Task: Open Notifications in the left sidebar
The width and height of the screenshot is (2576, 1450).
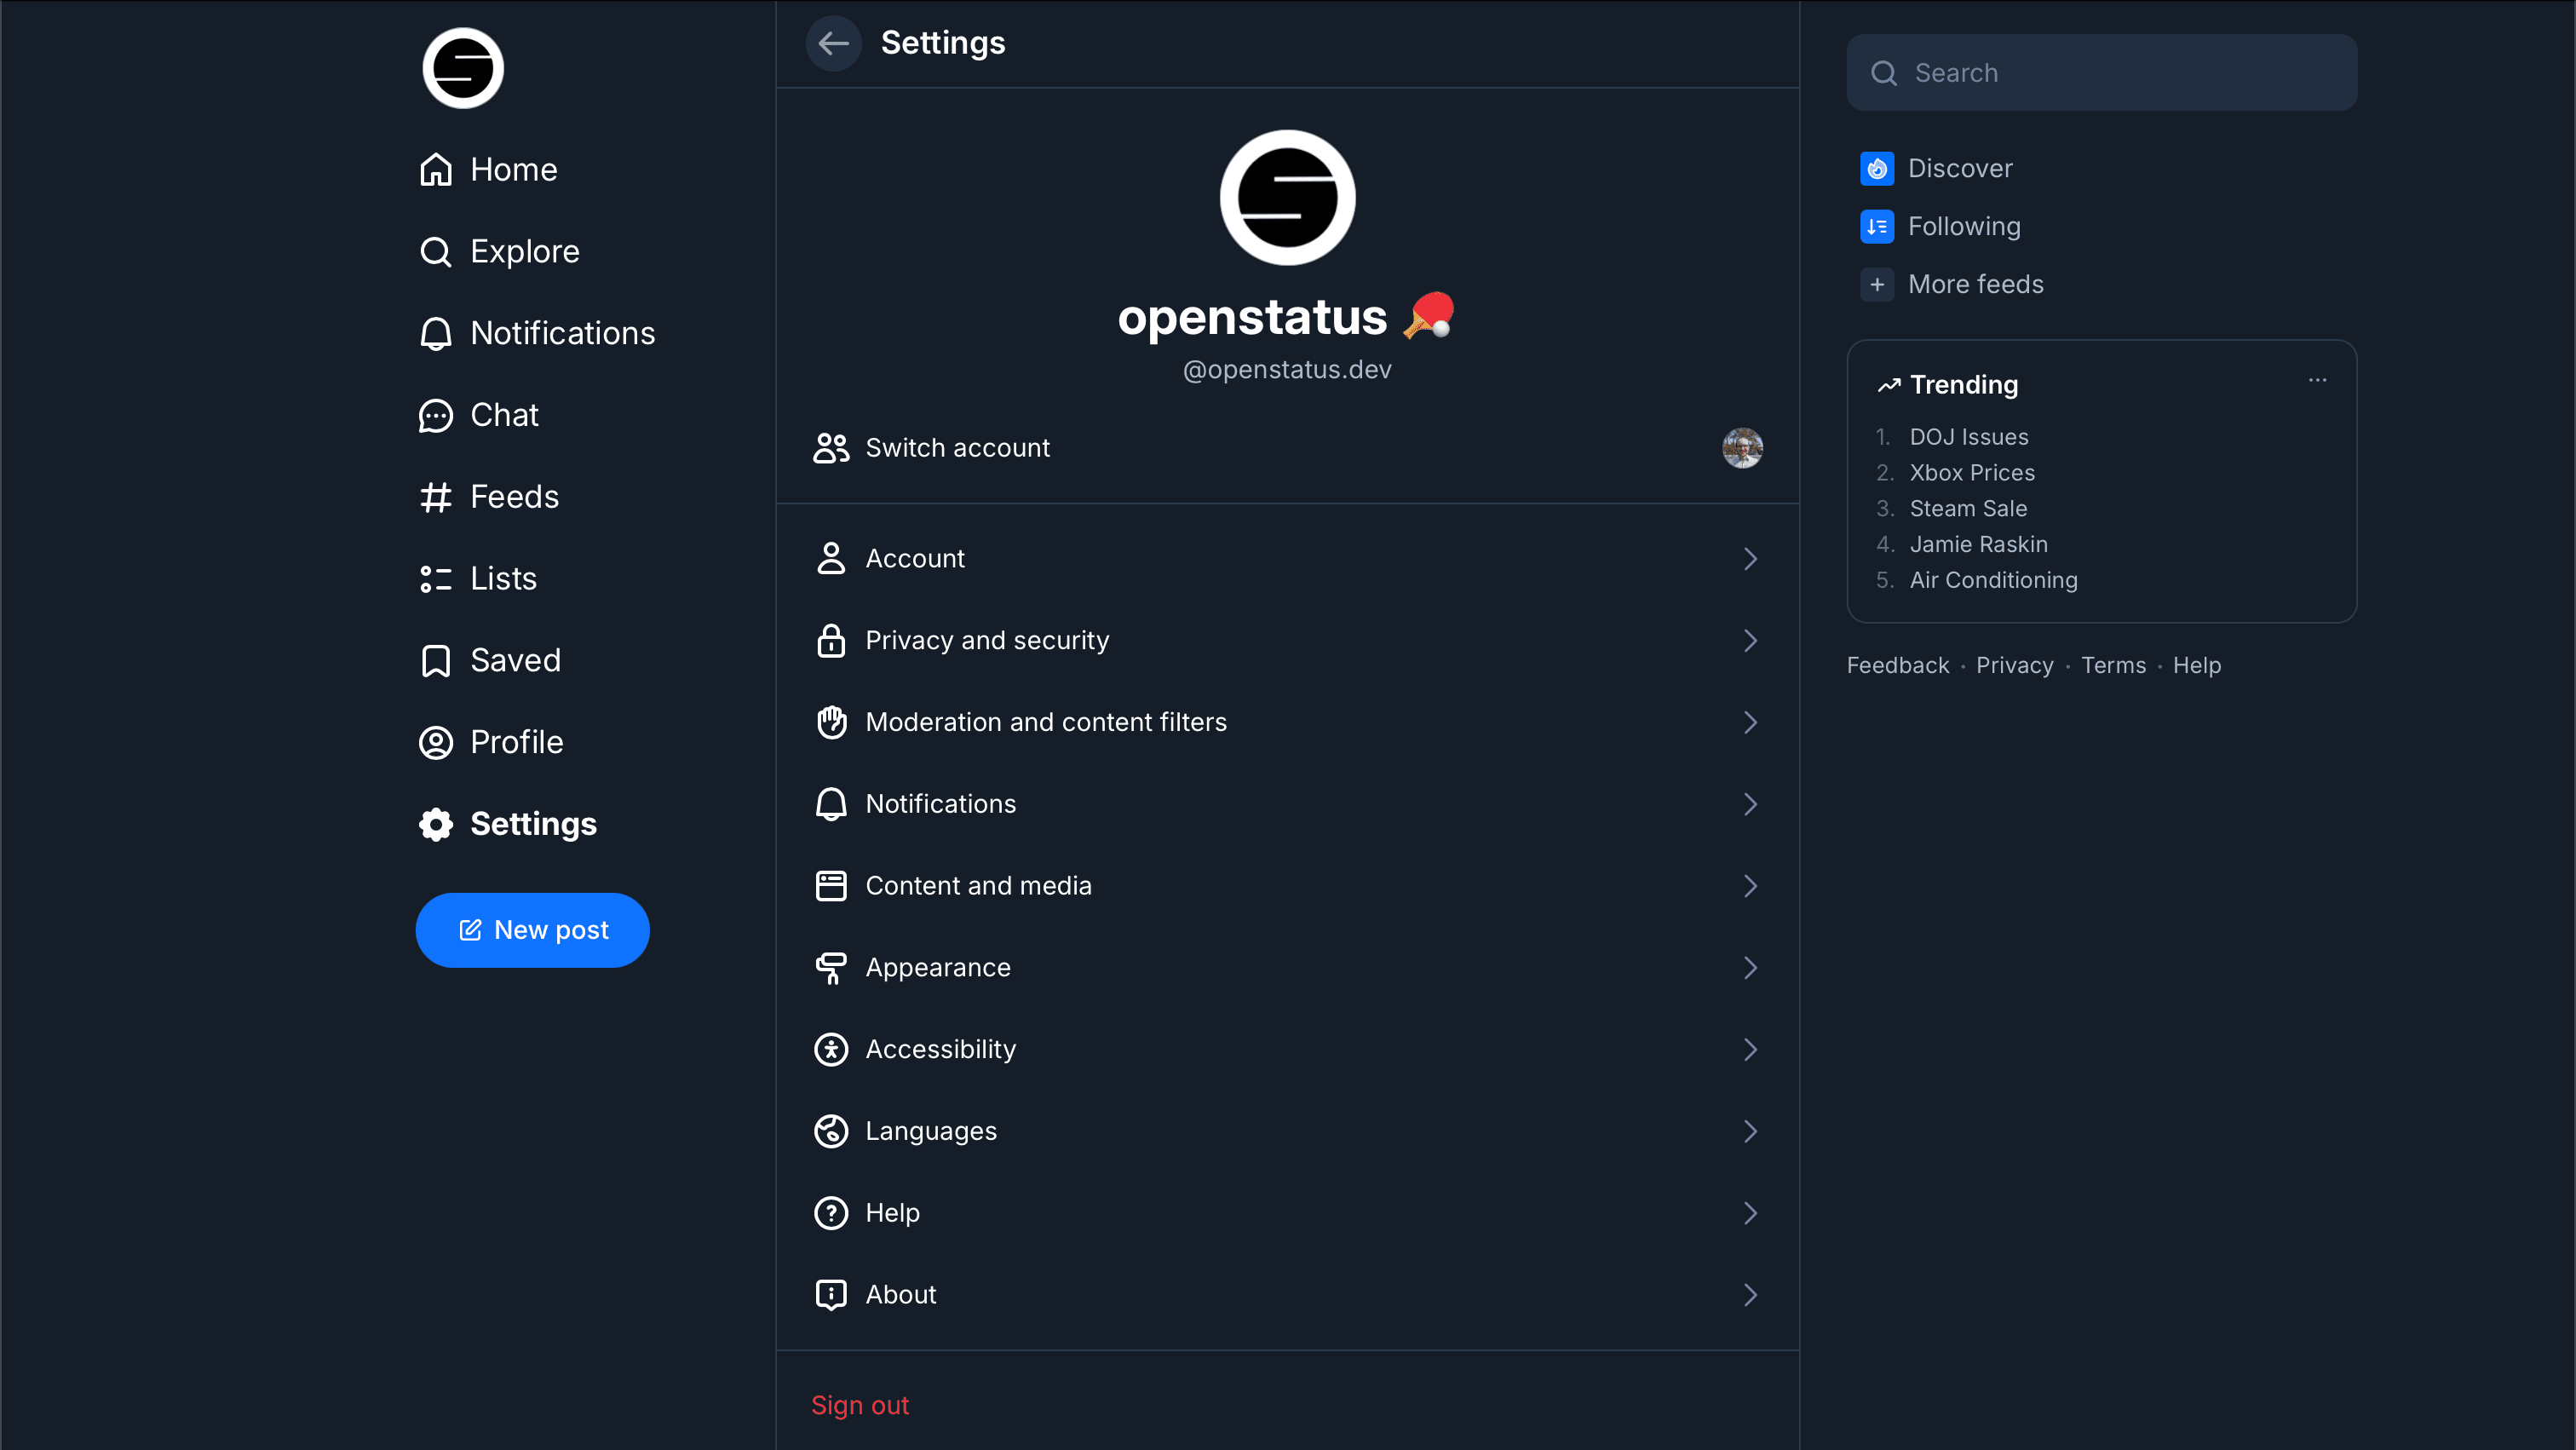Action: [537, 333]
